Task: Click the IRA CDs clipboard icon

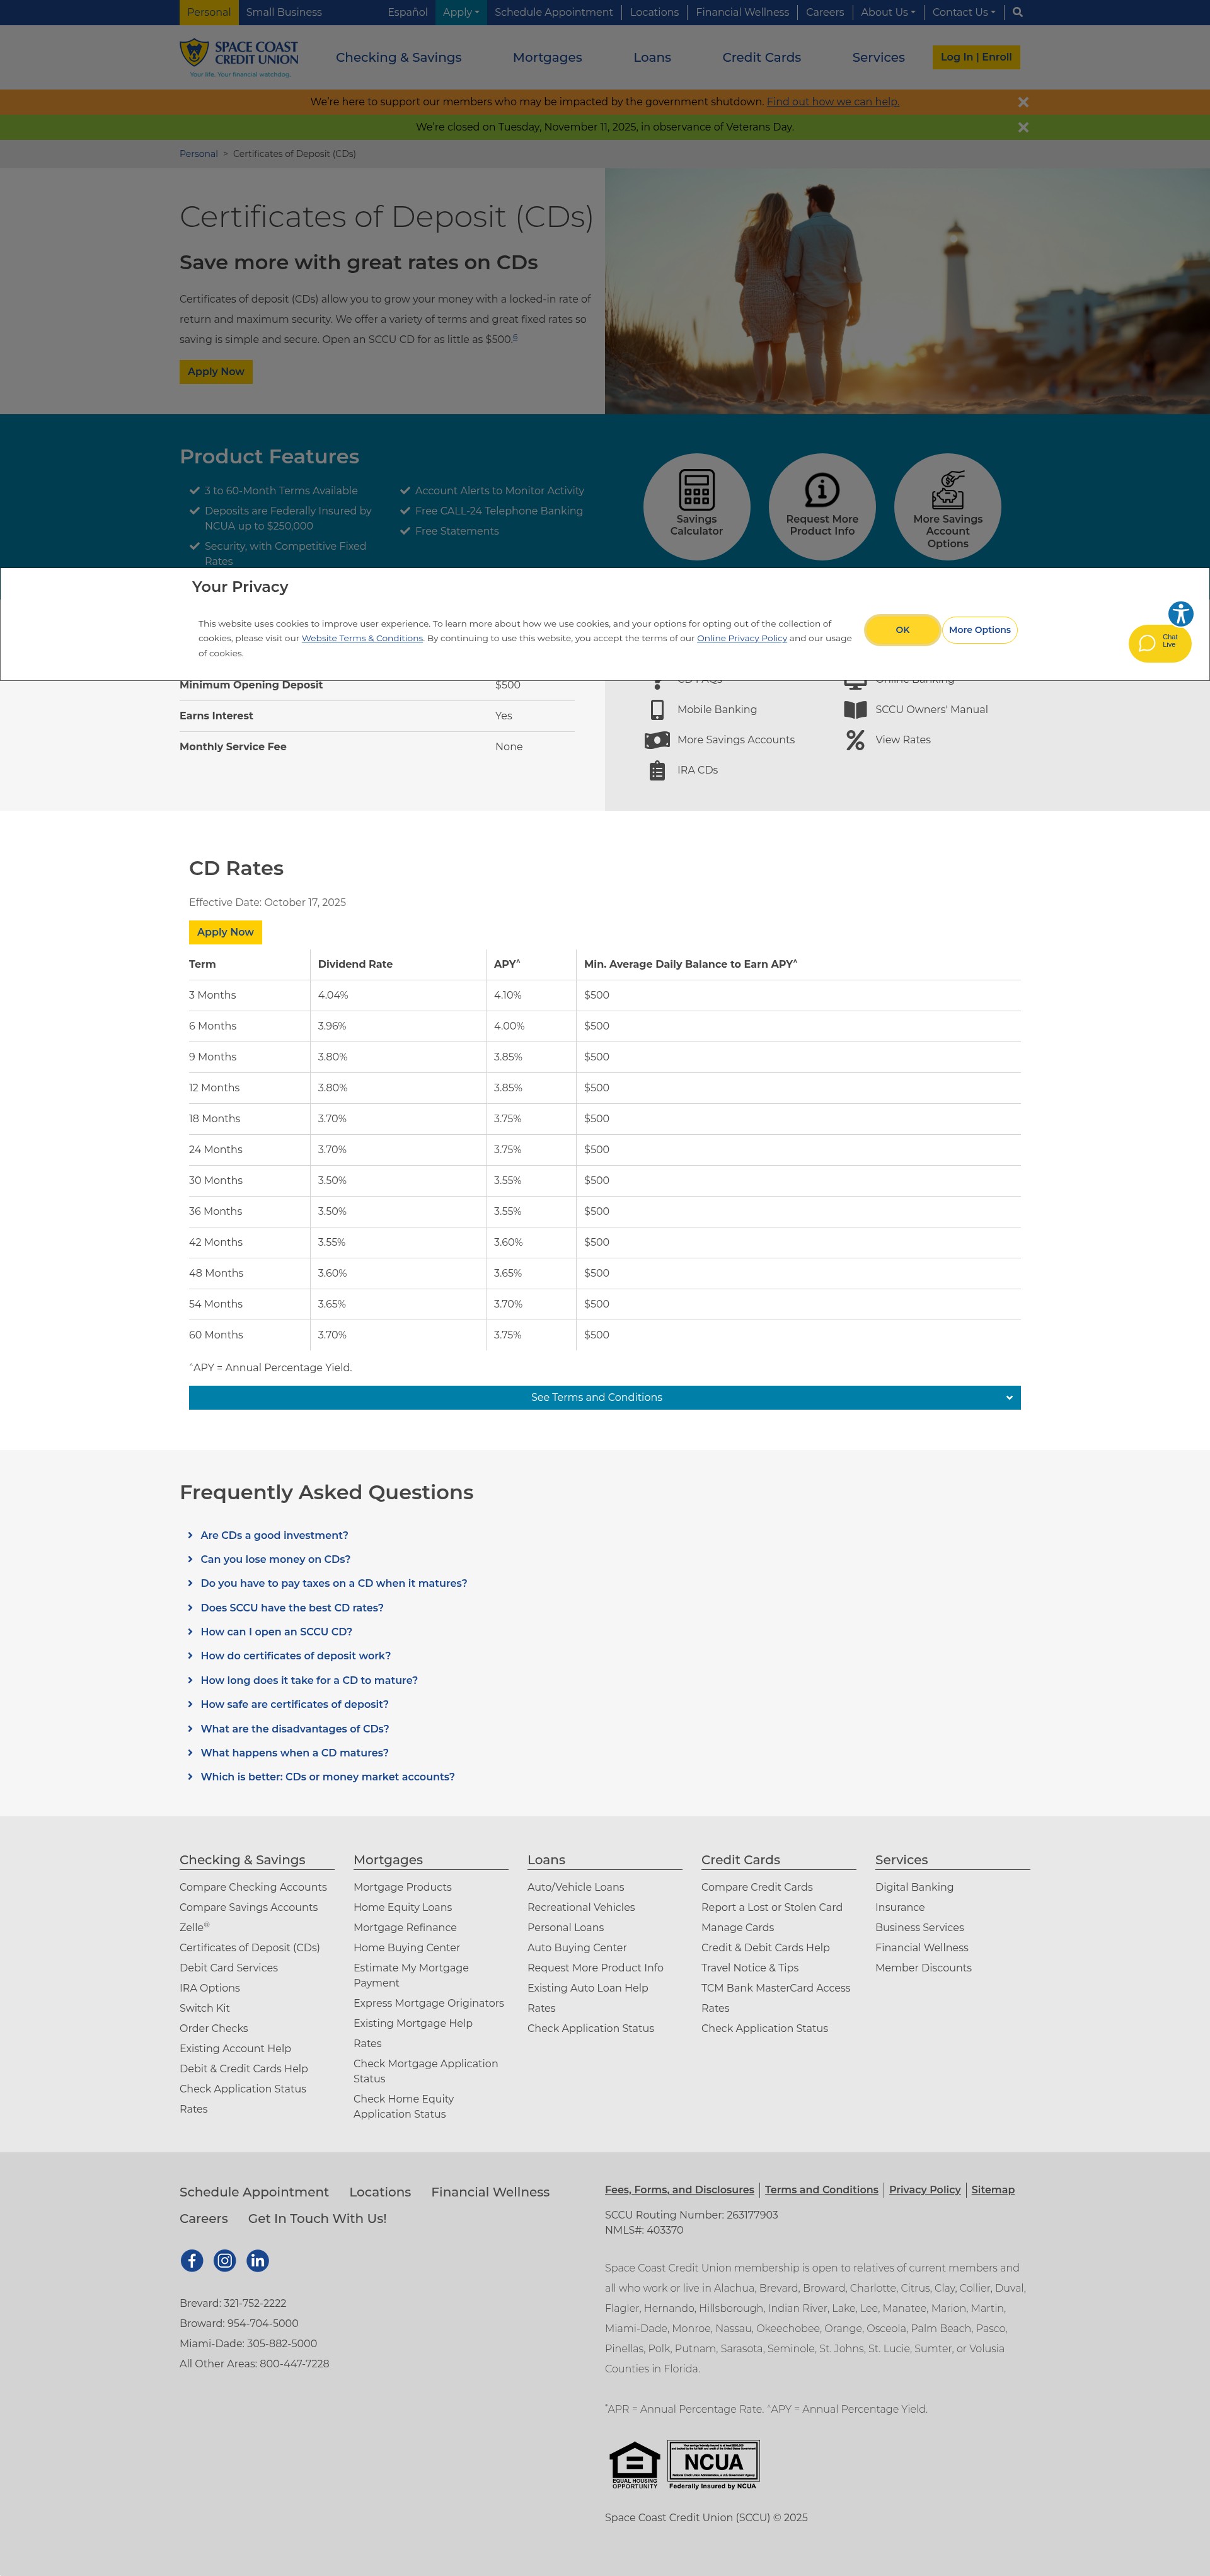Action: click(657, 770)
